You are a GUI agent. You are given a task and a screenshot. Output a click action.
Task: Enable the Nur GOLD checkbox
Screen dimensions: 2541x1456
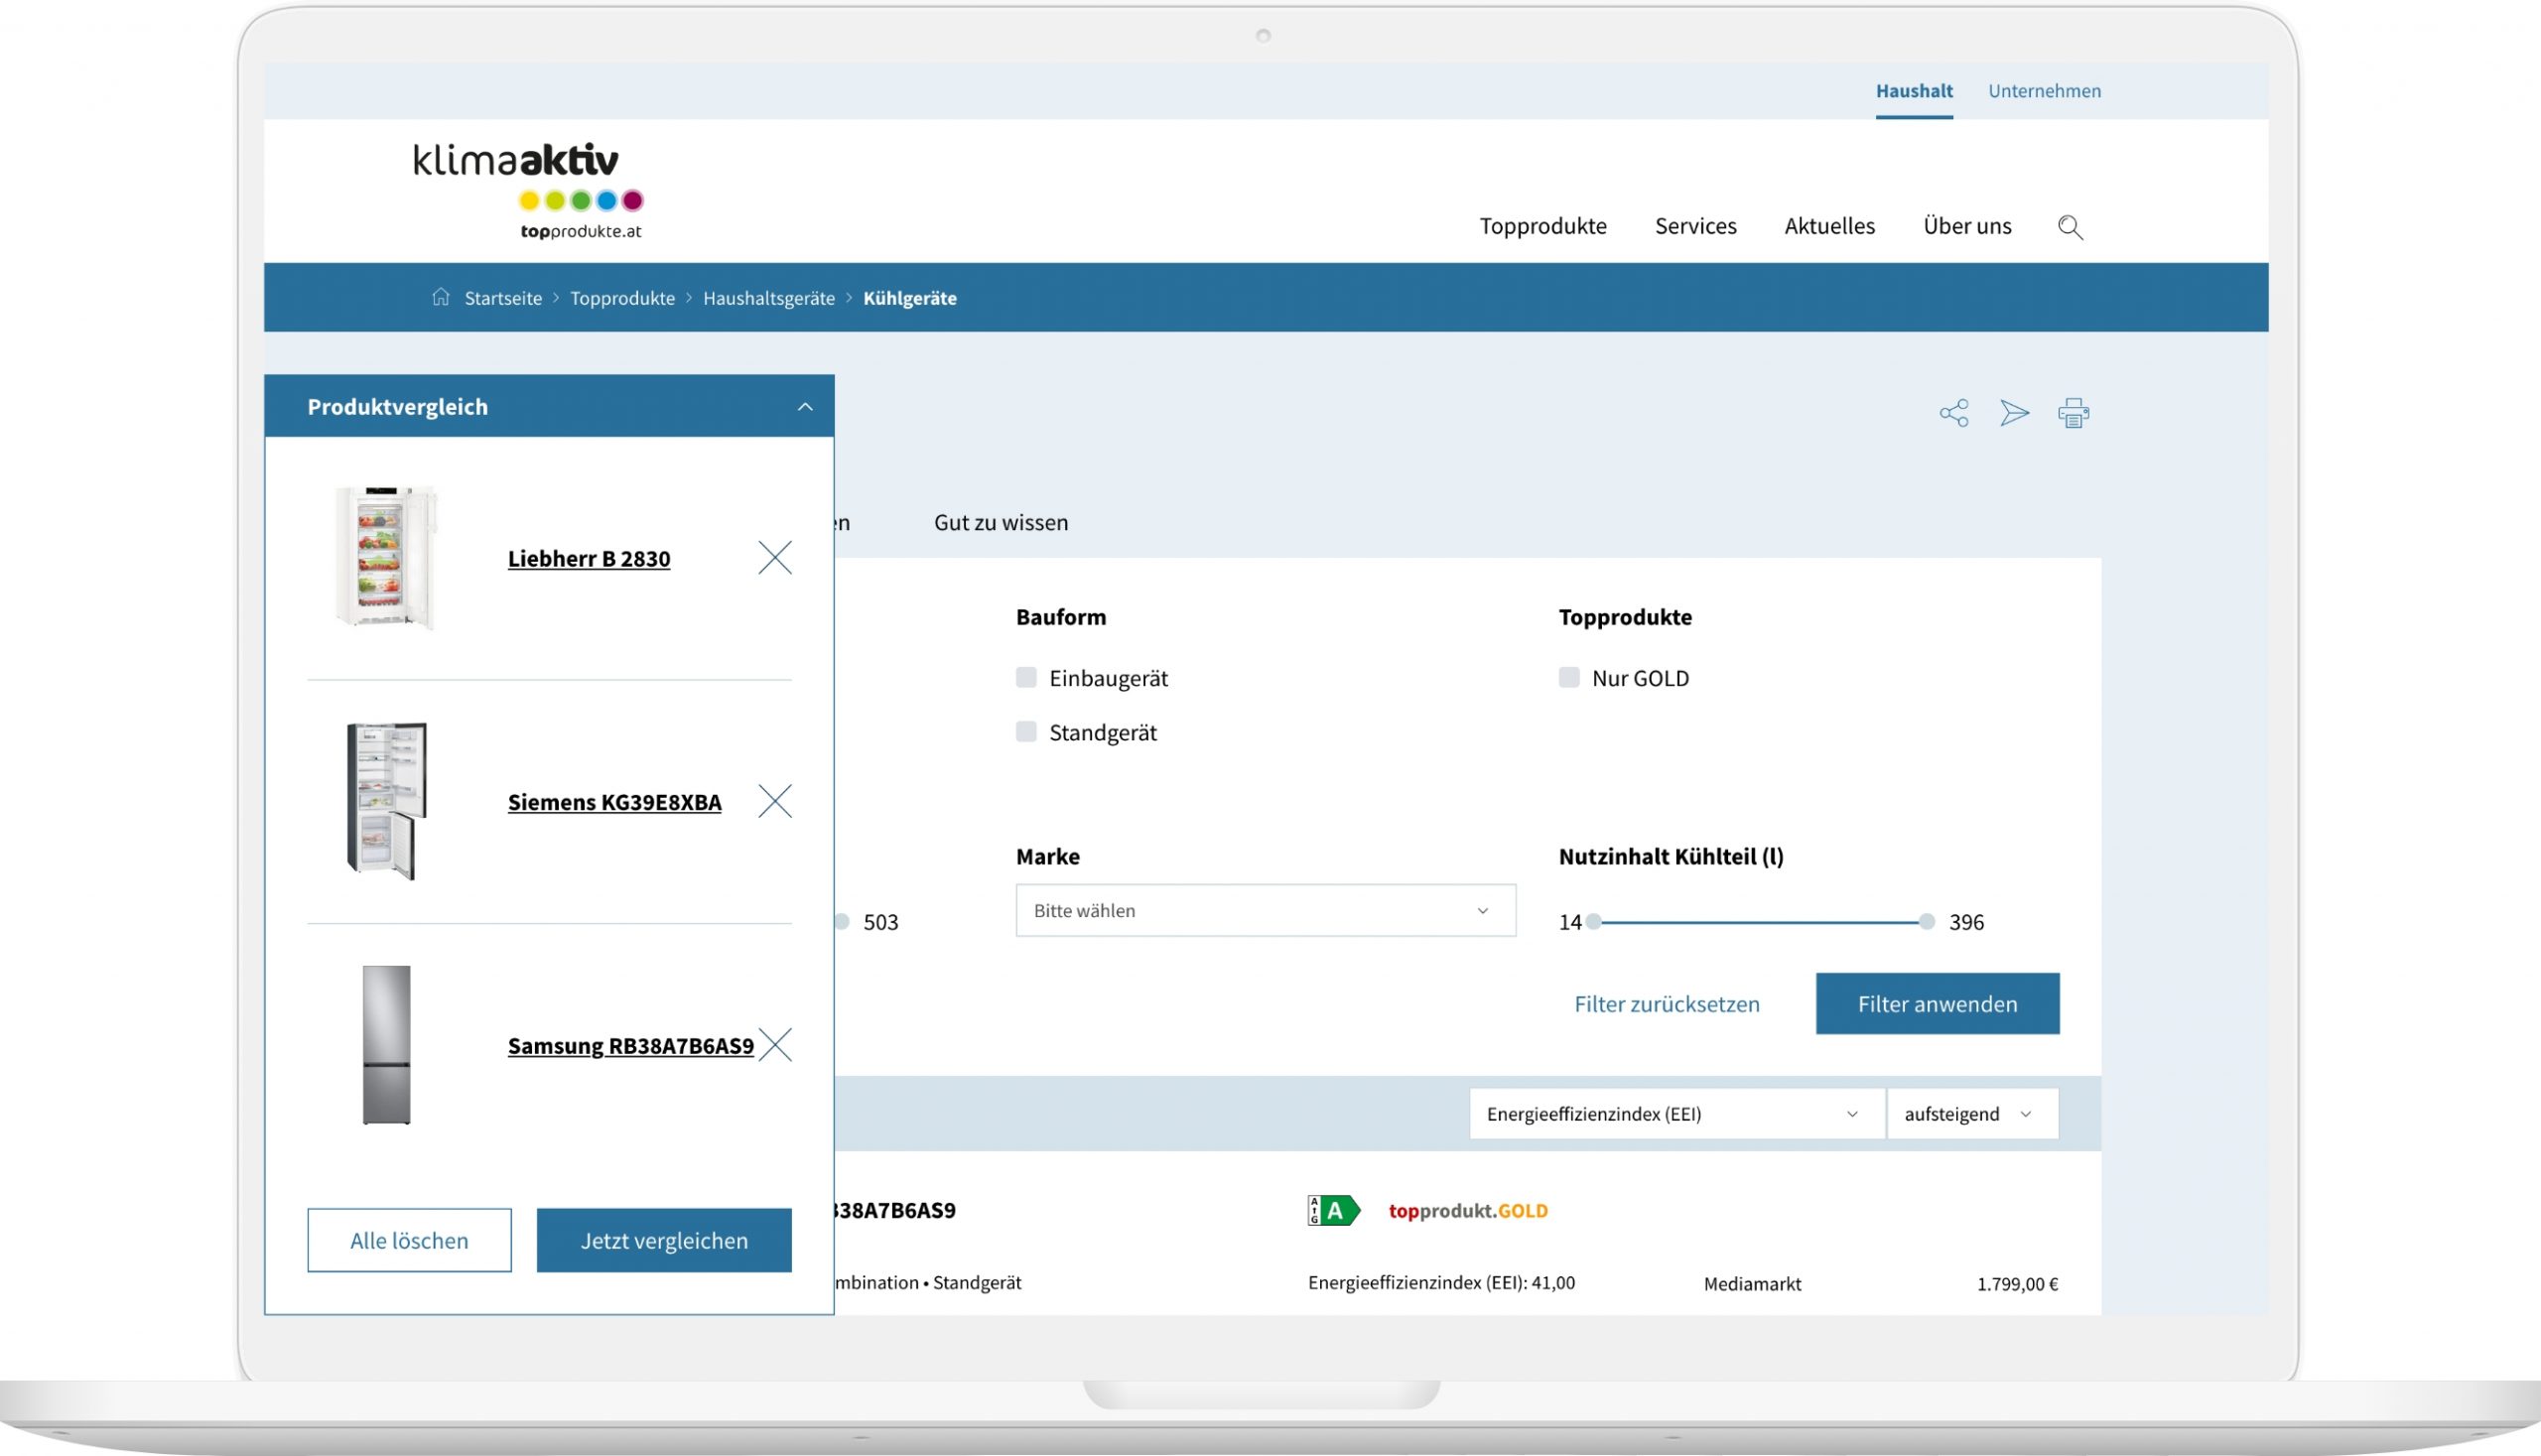click(1569, 678)
